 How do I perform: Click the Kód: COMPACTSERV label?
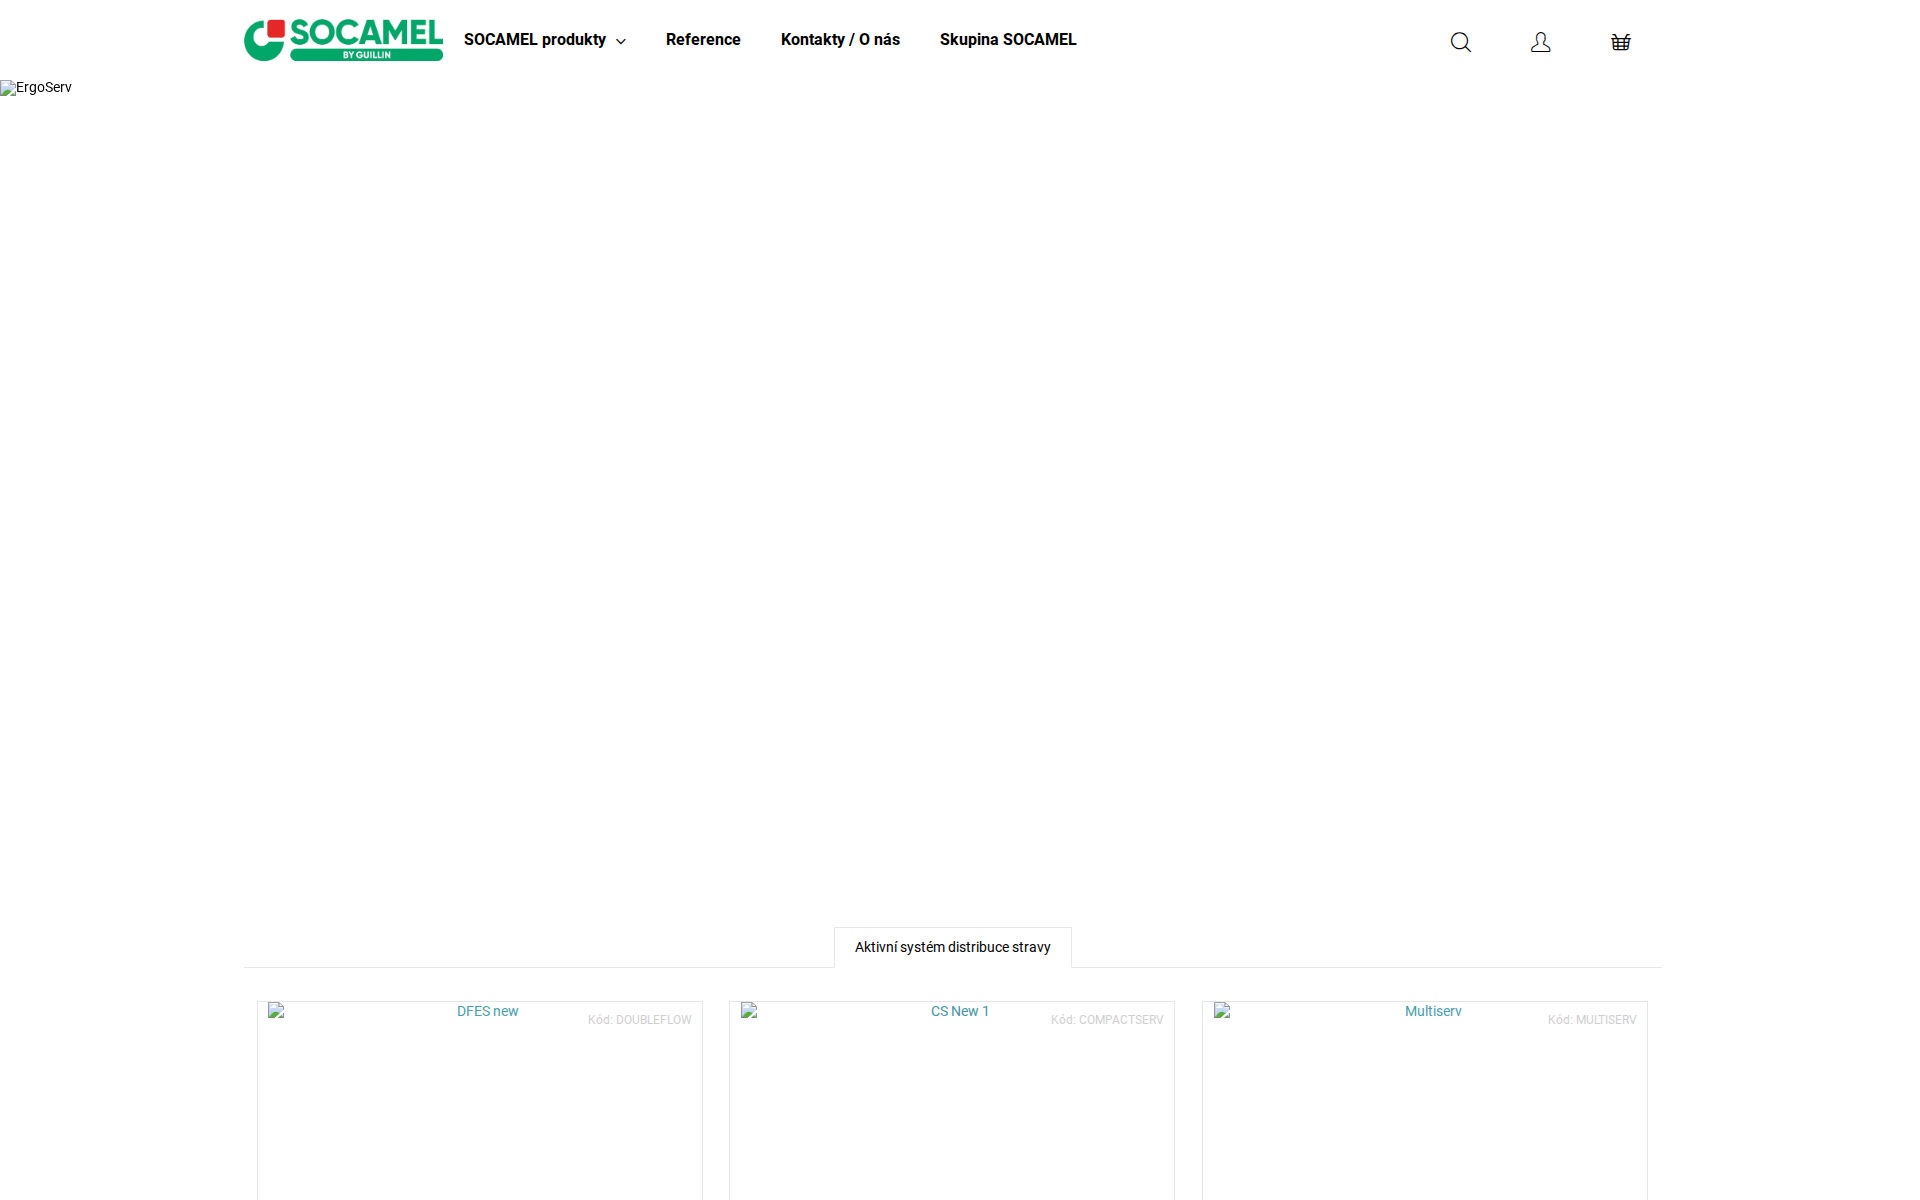(x=1106, y=1020)
